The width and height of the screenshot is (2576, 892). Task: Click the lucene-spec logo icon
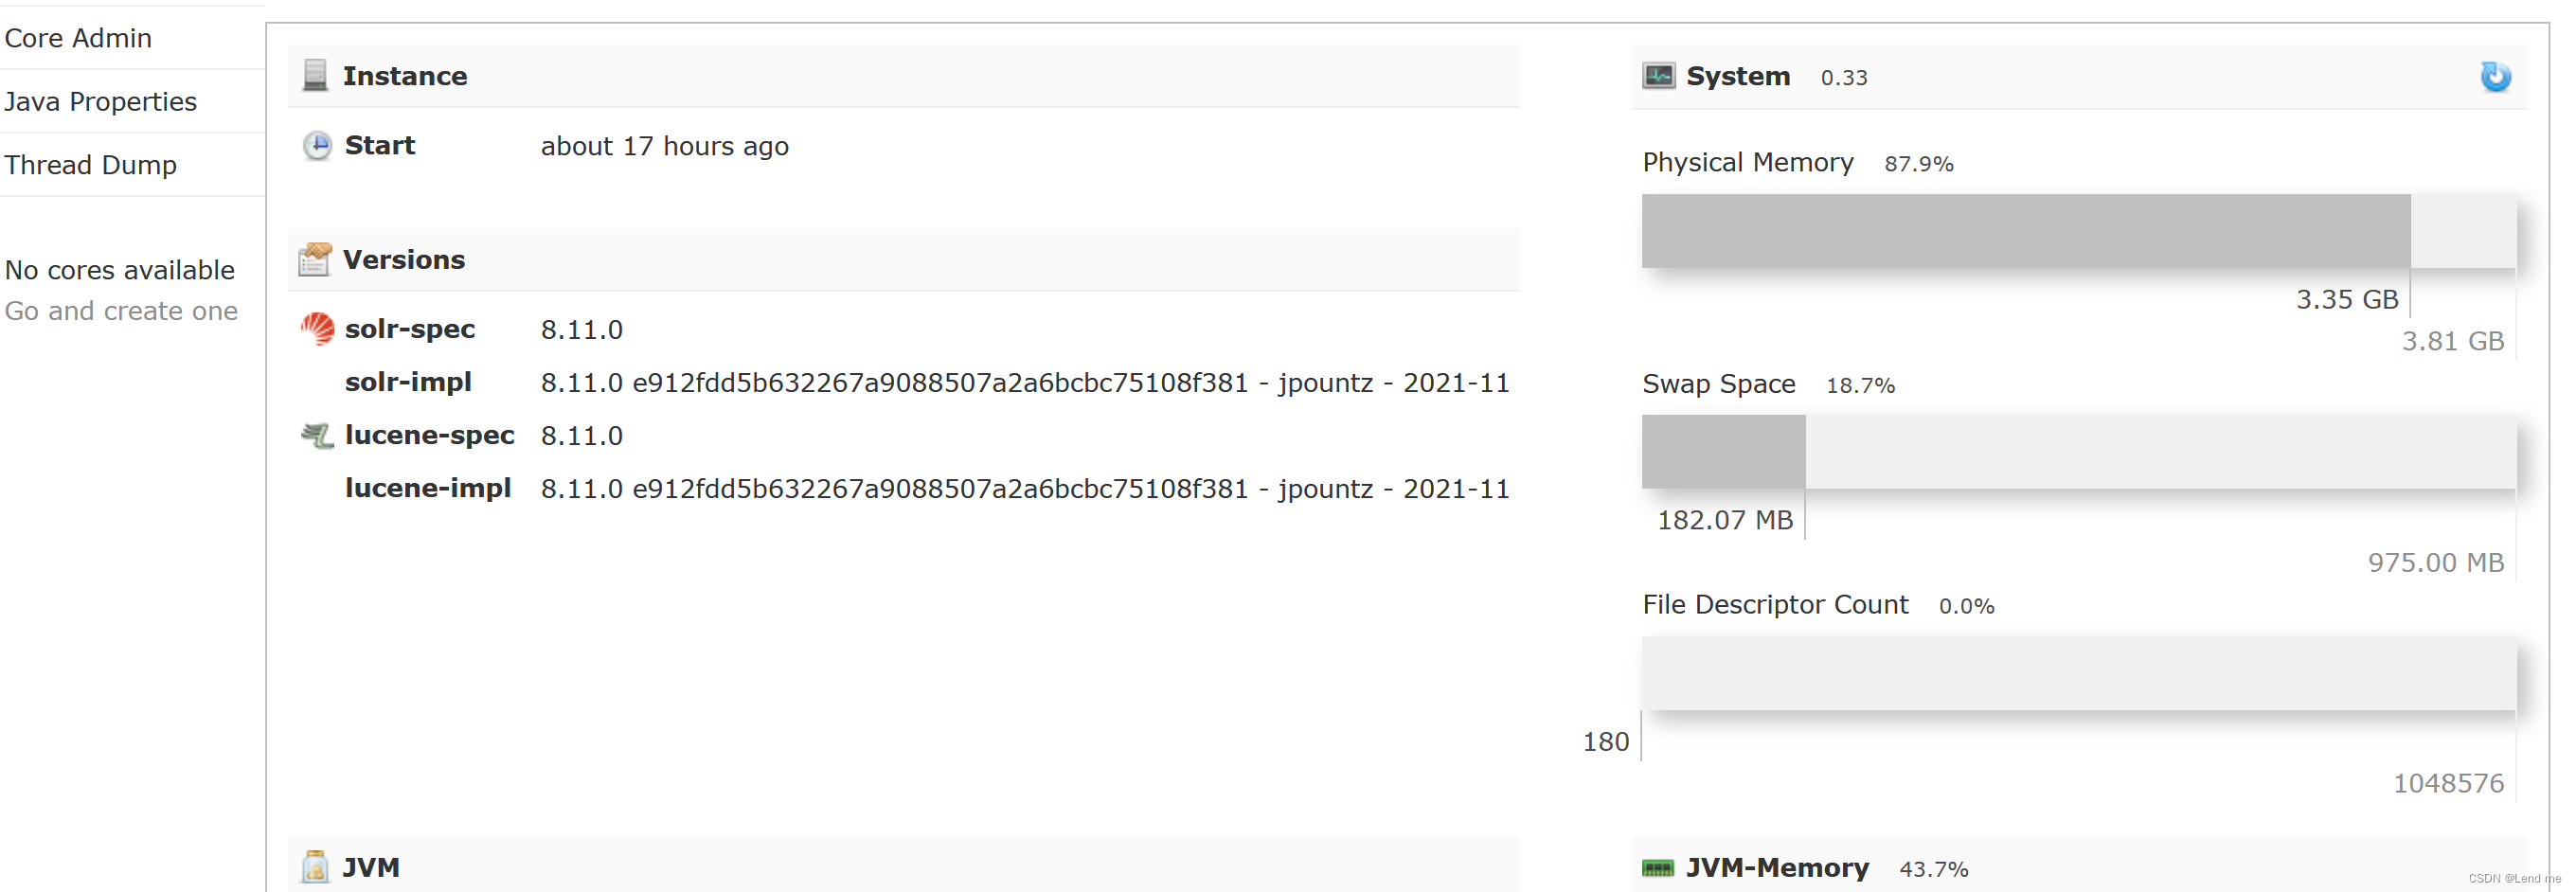317,435
